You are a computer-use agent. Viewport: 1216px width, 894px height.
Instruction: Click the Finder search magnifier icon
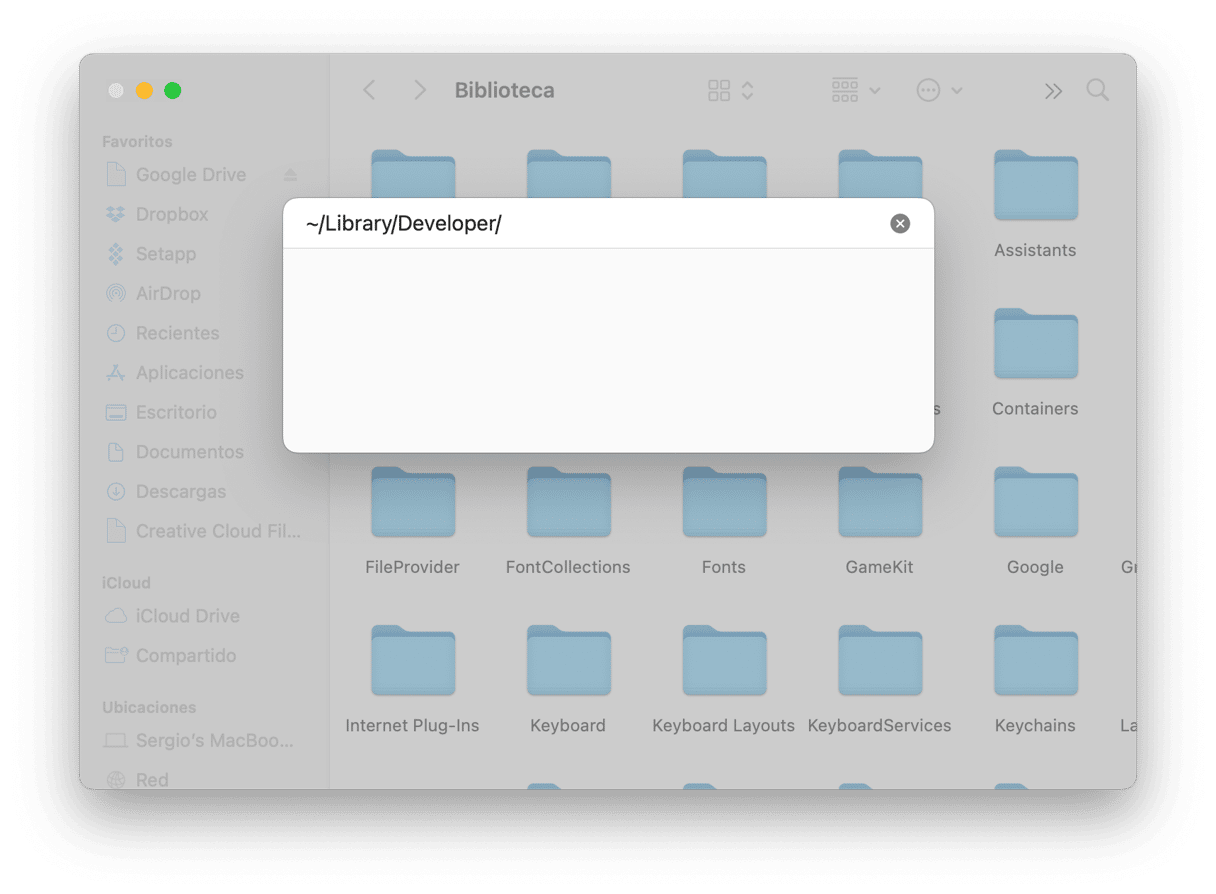pyautogui.click(x=1097, y=91)
